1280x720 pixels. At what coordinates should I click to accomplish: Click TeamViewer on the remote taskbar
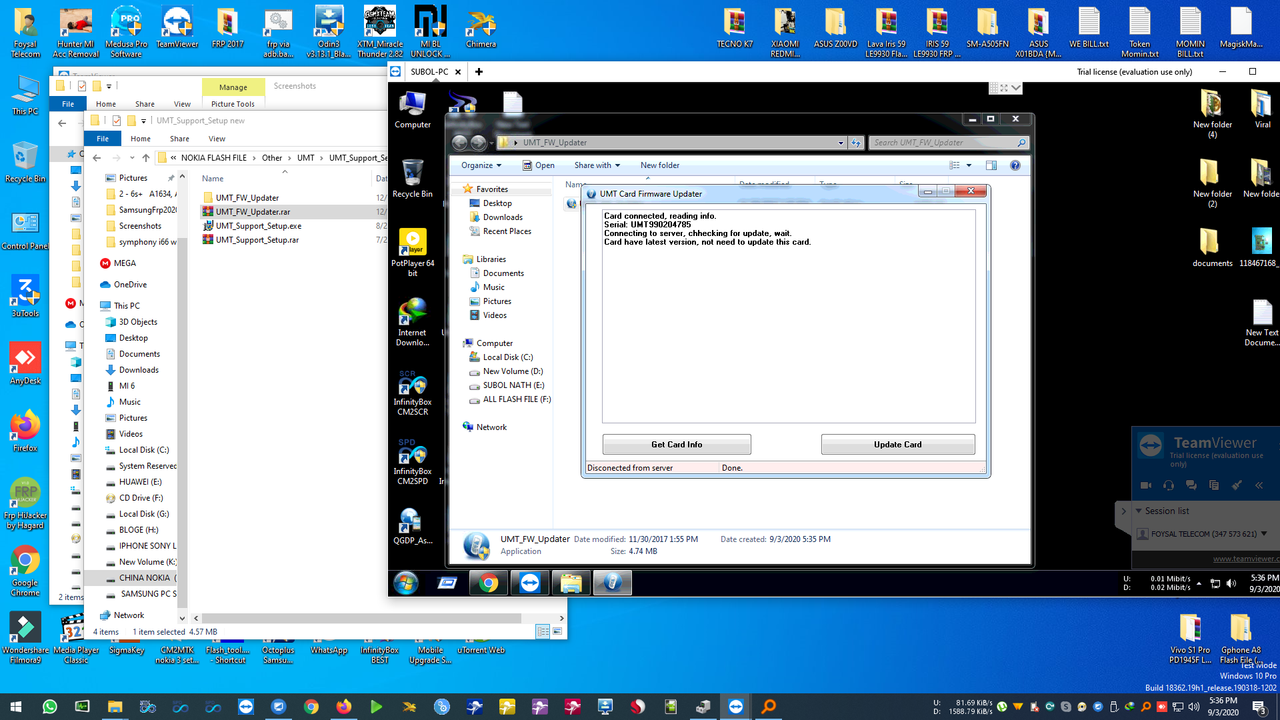click(x=529, y=583)
